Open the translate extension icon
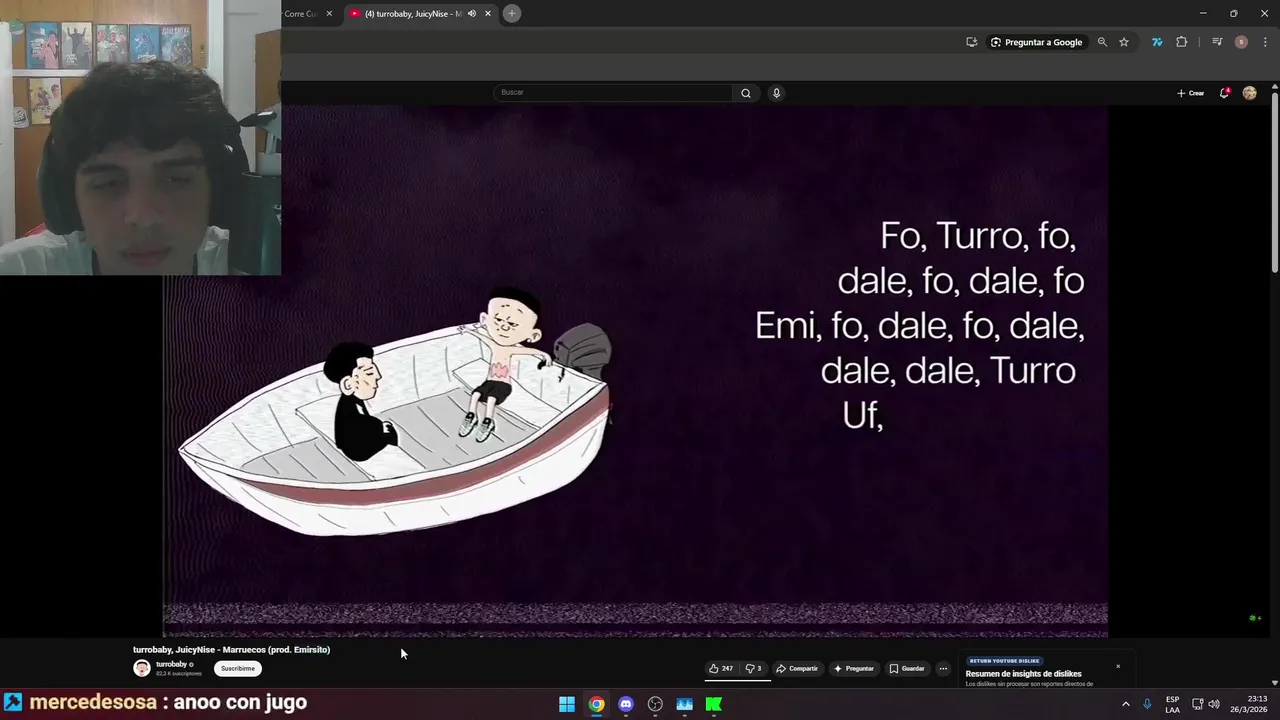The width and height of the screenshot is (1280, 720). [1157, 42]
